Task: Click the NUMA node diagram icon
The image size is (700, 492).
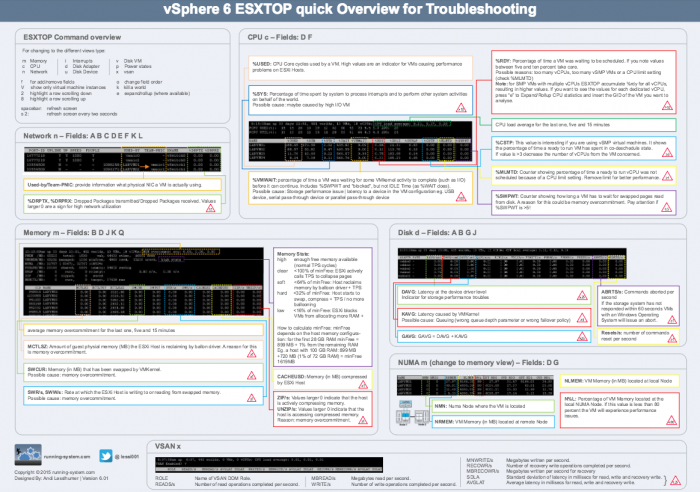Action: [412, 413]
